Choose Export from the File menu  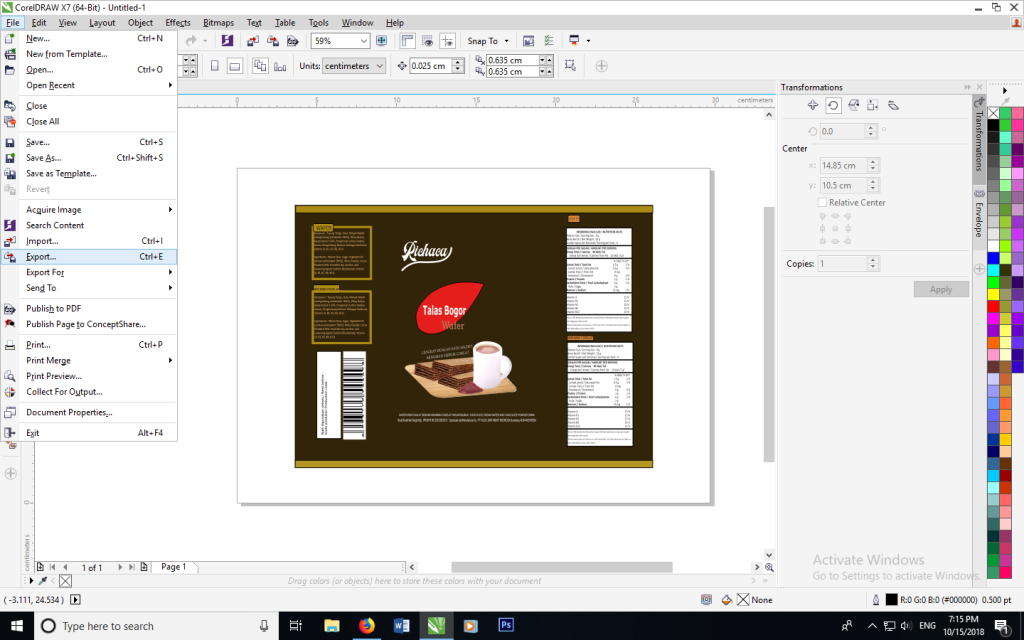click(89, 257)
